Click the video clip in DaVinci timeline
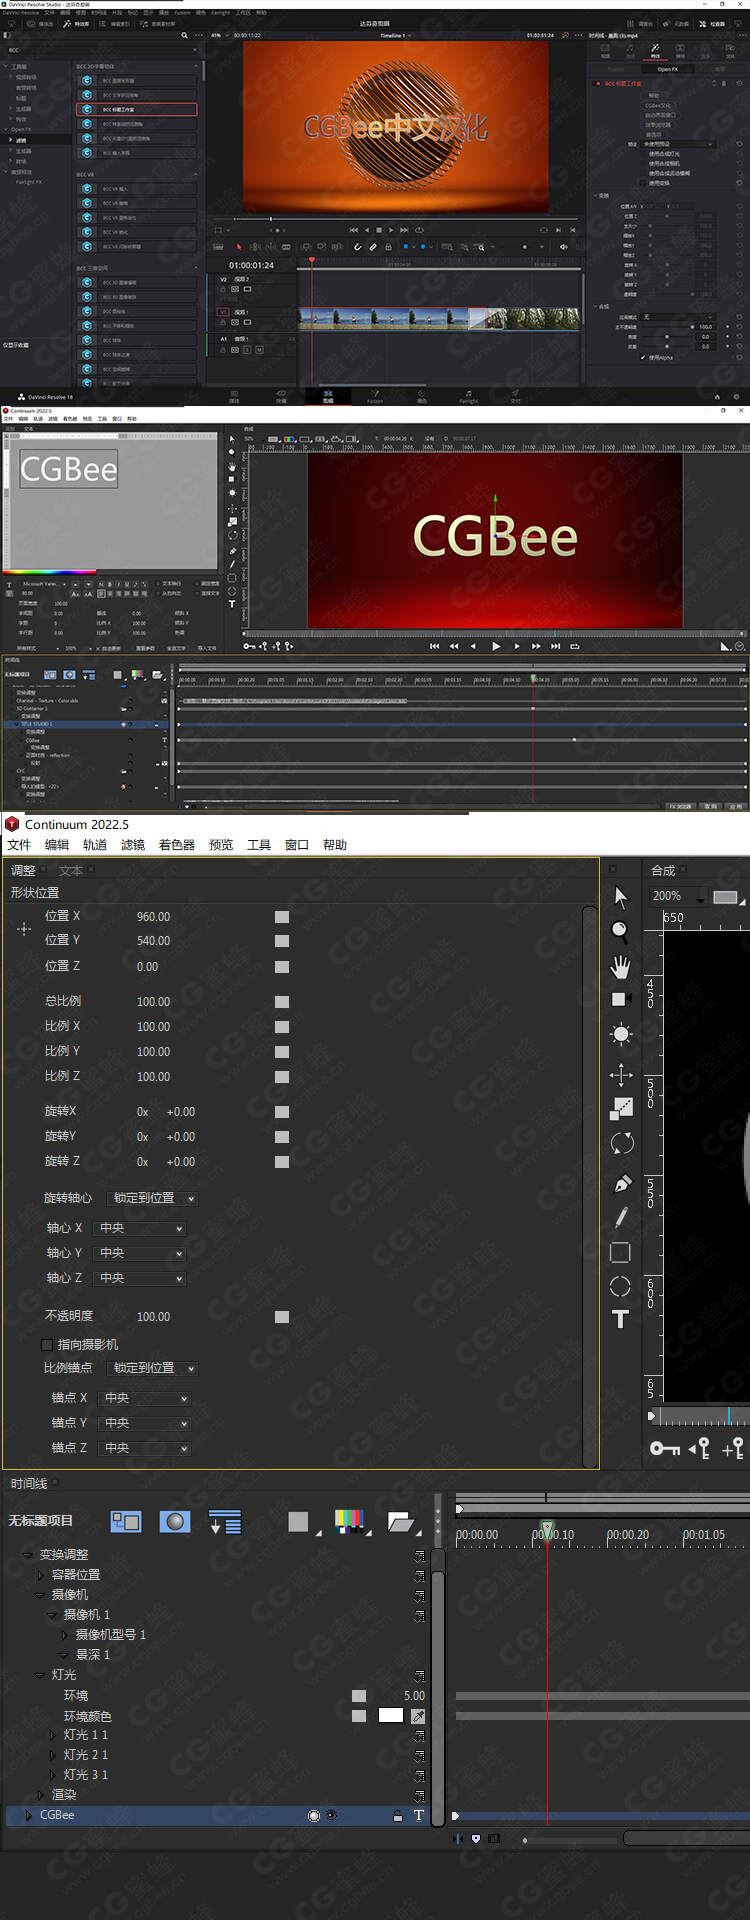750x1920 pixels. 395,319
